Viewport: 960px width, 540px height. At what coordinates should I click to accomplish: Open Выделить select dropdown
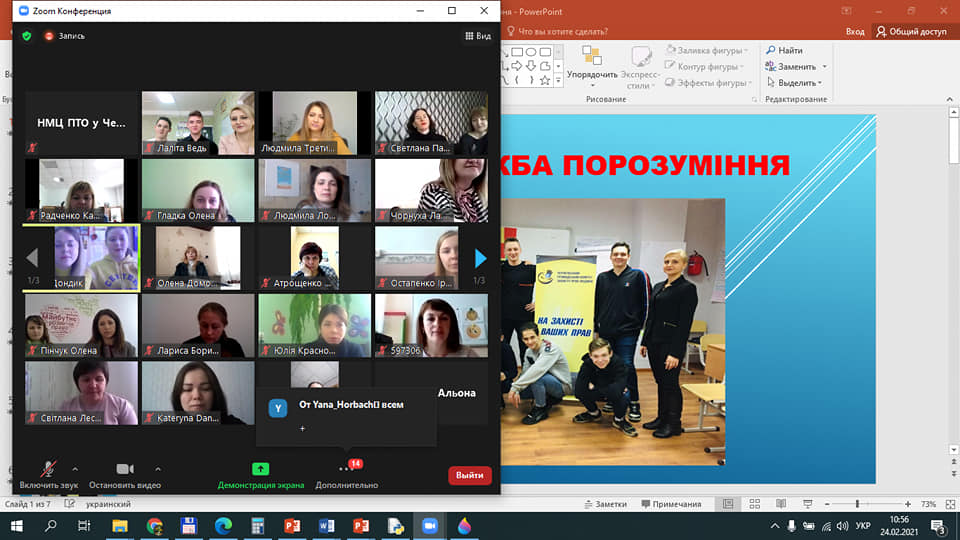click(x=793, y=83)
